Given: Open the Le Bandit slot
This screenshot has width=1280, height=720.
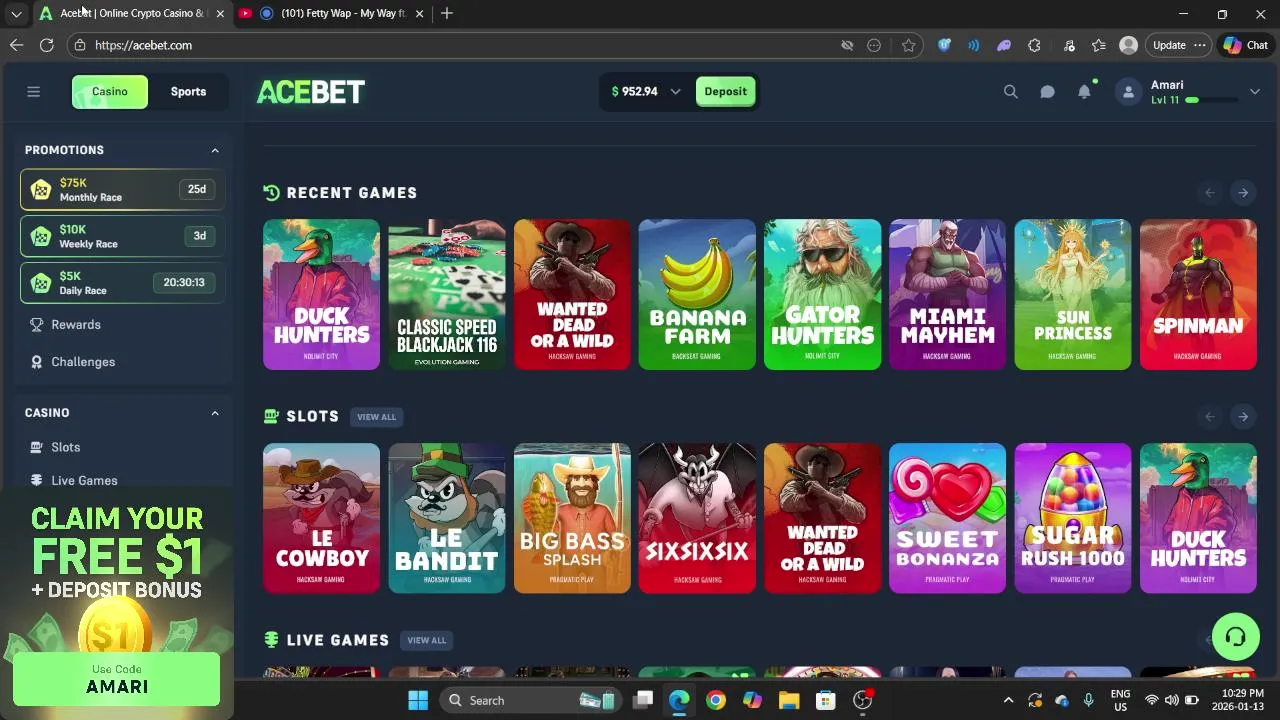Looking at the screenshot, I should pos(446,518).
